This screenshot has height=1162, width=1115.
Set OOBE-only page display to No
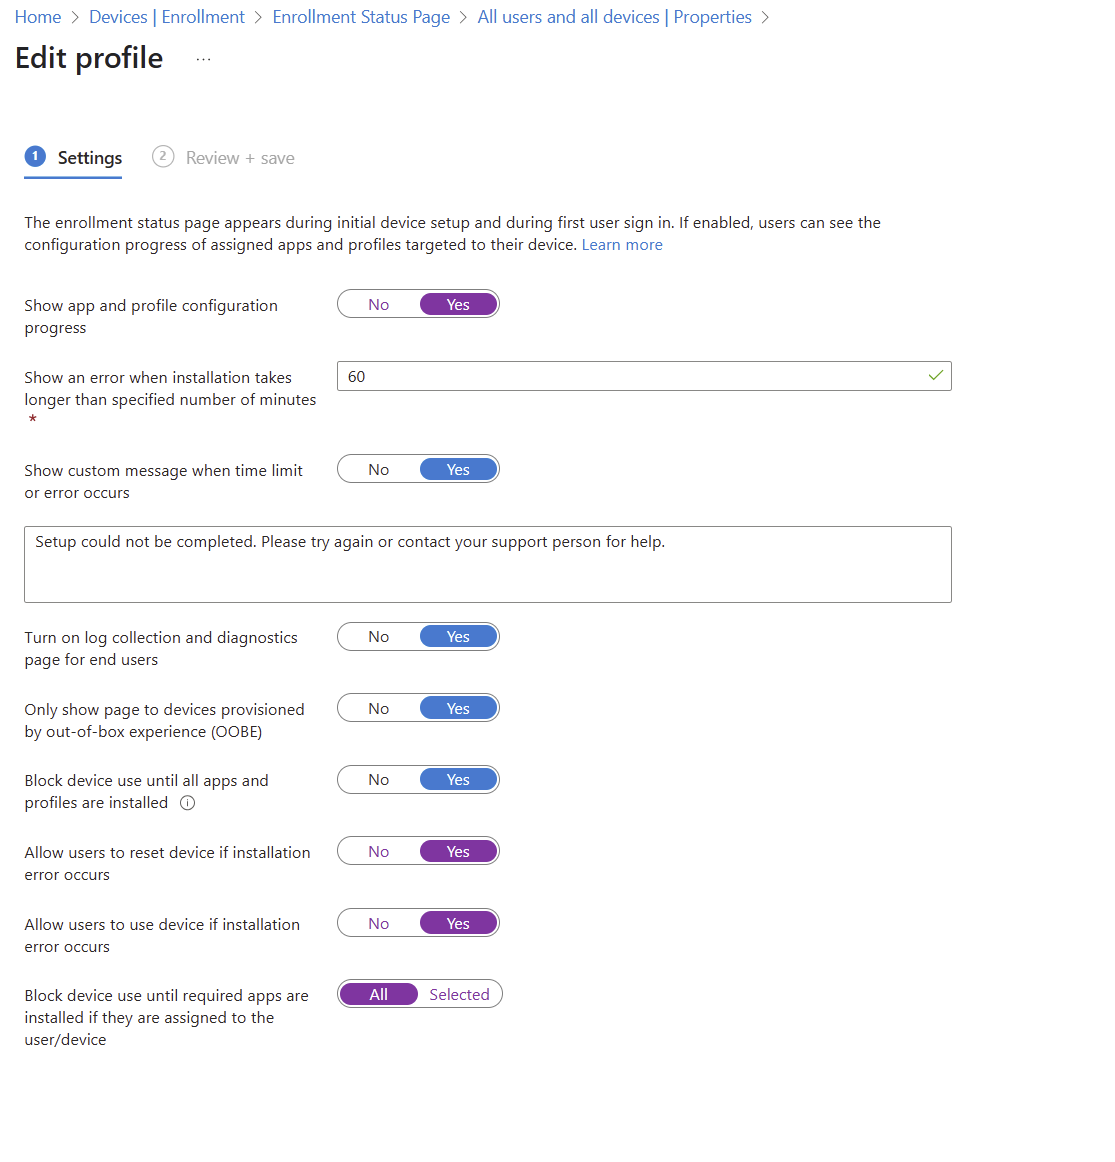coord(379,709)
